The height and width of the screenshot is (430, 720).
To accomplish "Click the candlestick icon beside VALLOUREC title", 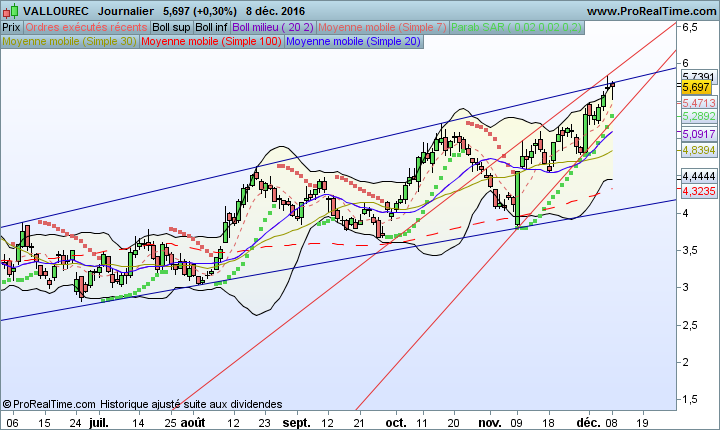I will click(x=11, y=11).
